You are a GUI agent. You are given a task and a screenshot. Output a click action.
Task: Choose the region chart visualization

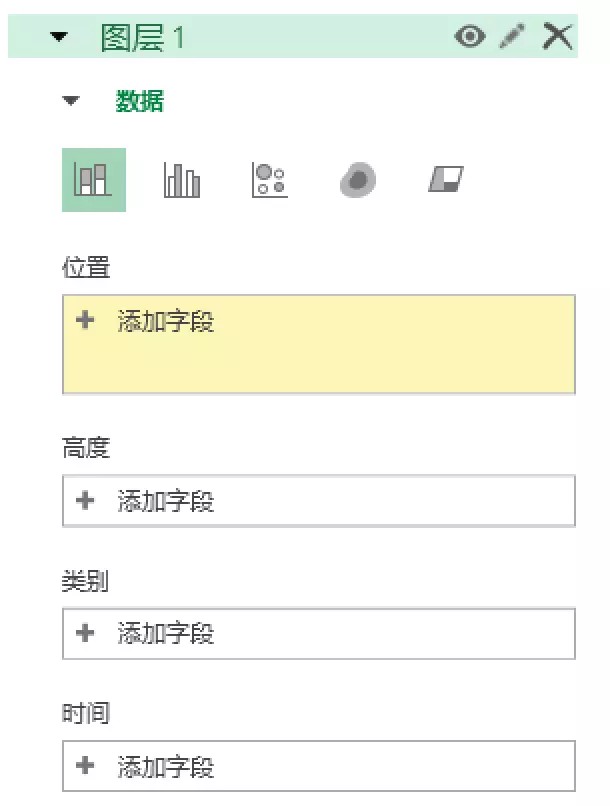point(446,180)
